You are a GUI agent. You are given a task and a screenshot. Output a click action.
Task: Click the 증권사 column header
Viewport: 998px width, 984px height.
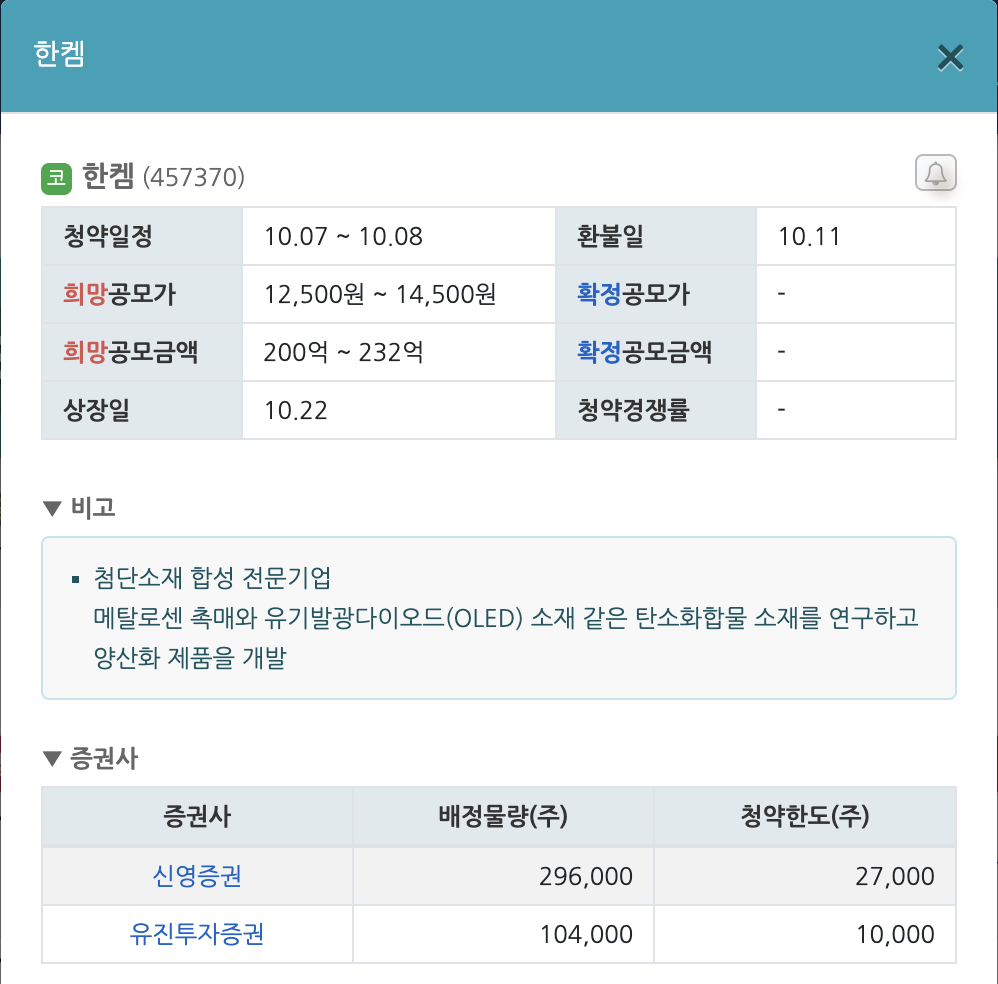point(197,816)
